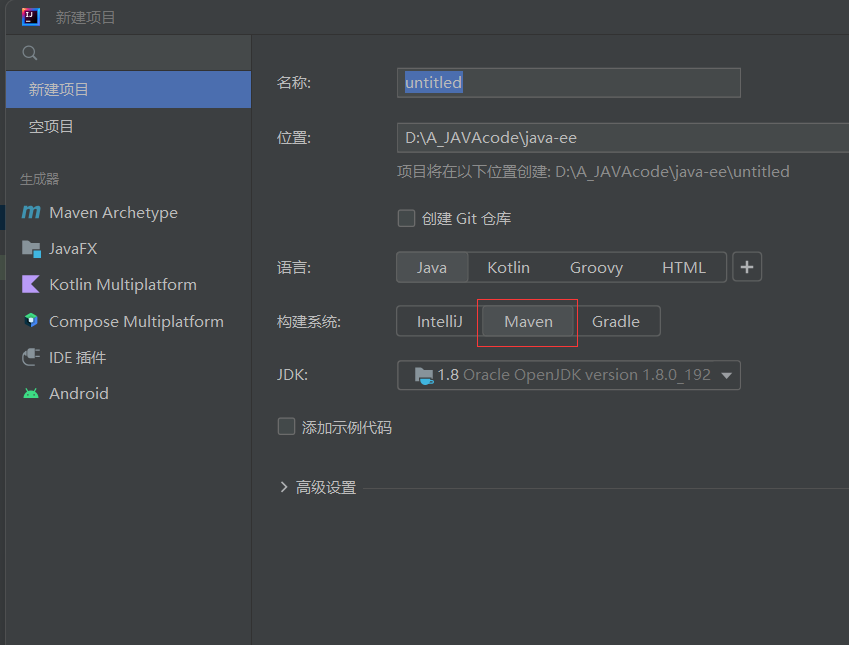The image size is (849, 645).
Task: Open the IDE 插件 generator icon
Action: click(31, 357)
